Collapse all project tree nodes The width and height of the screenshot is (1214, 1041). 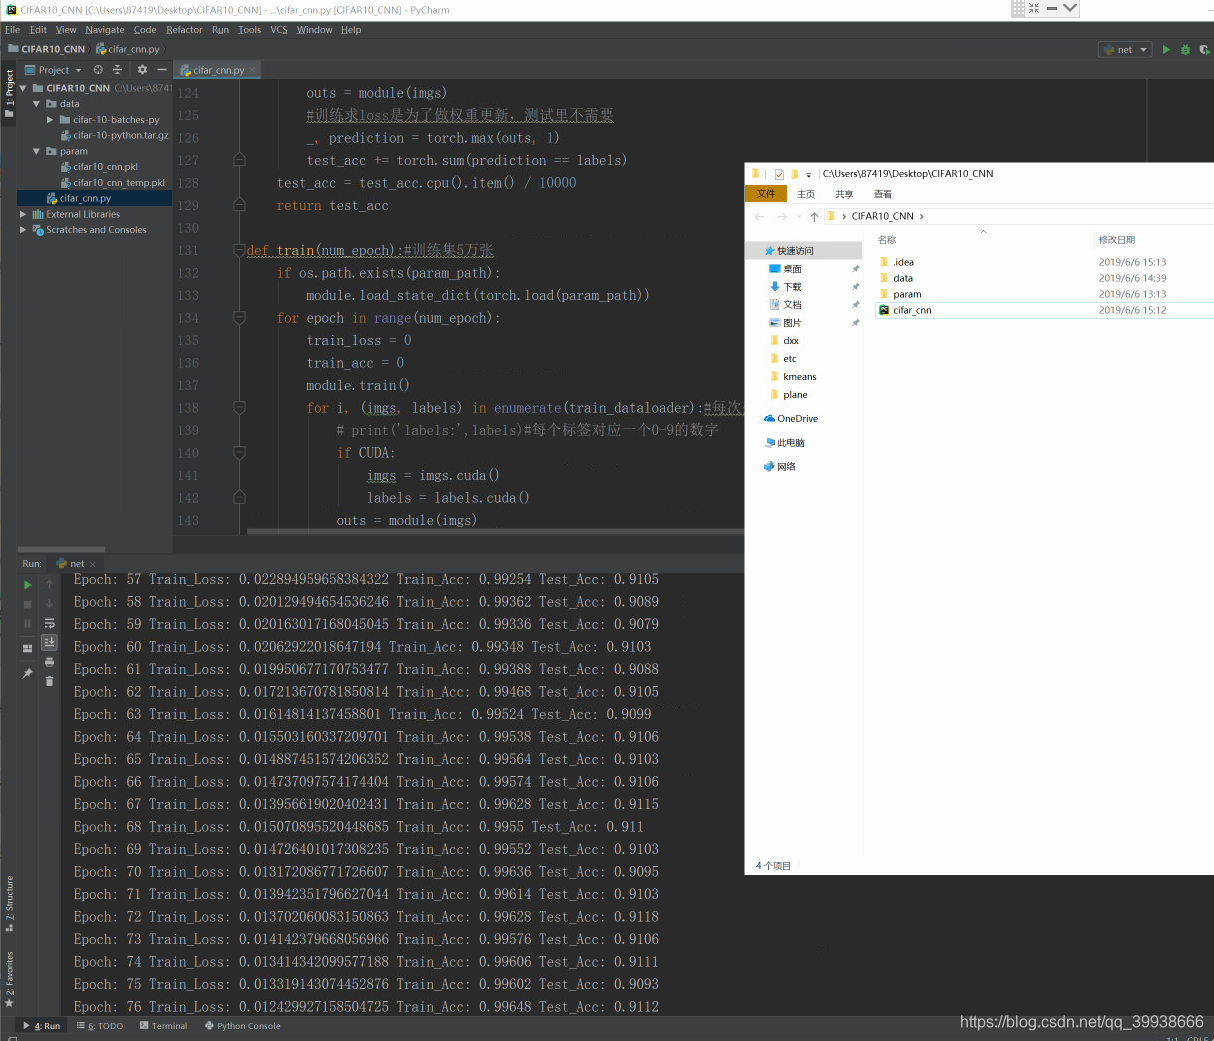(117, 70)
